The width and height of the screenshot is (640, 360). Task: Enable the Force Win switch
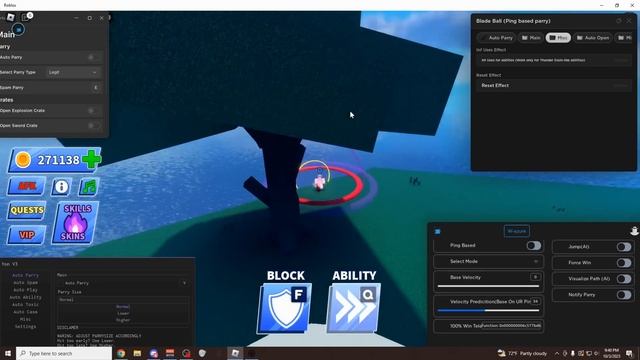(624, 263)
